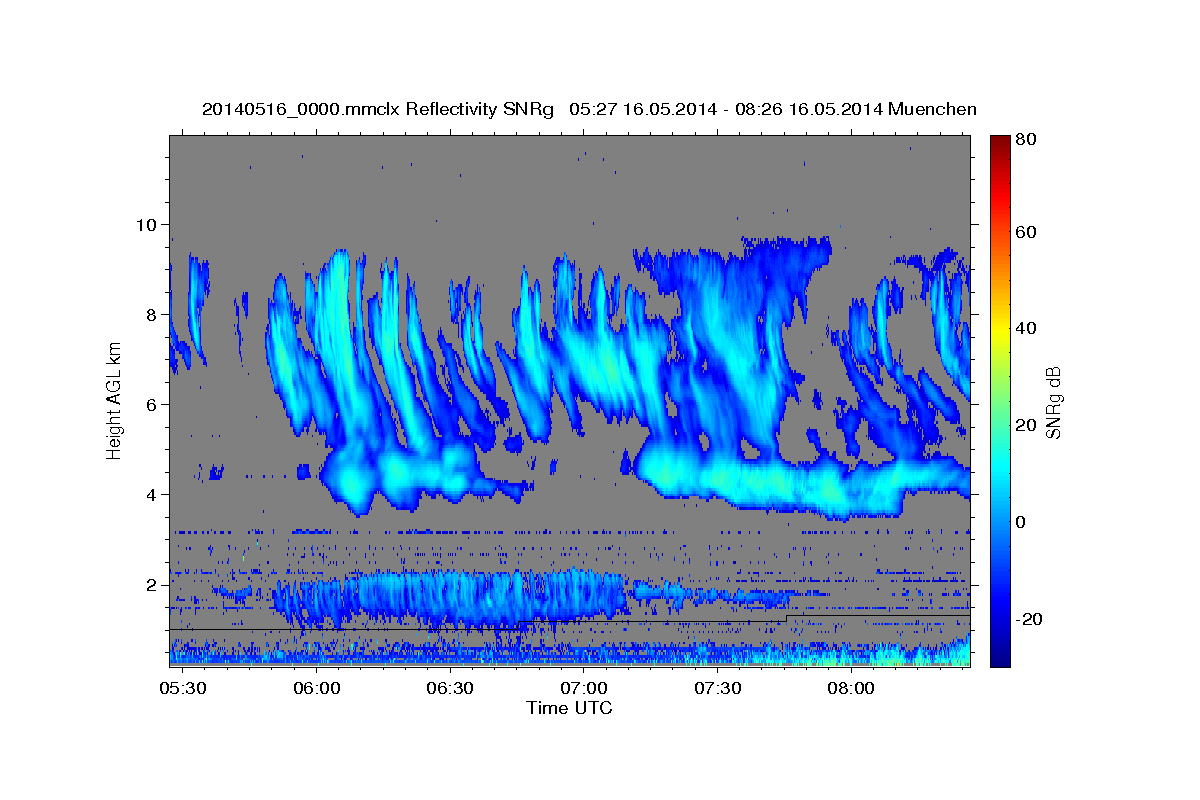
Task: Click the colorbar value 20 (positive)
Action: click(x=1025, y=425)
